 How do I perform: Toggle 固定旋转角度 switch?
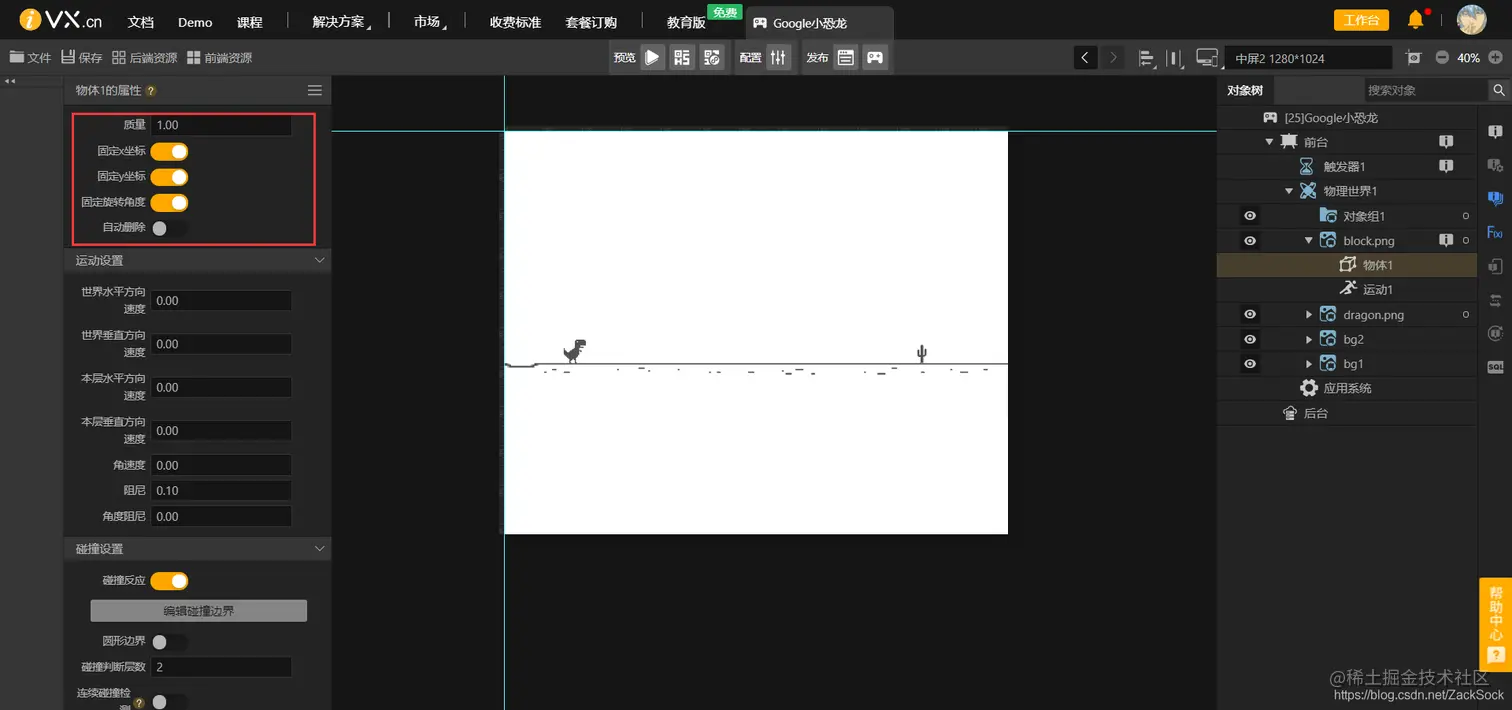[x=169, y=202]
